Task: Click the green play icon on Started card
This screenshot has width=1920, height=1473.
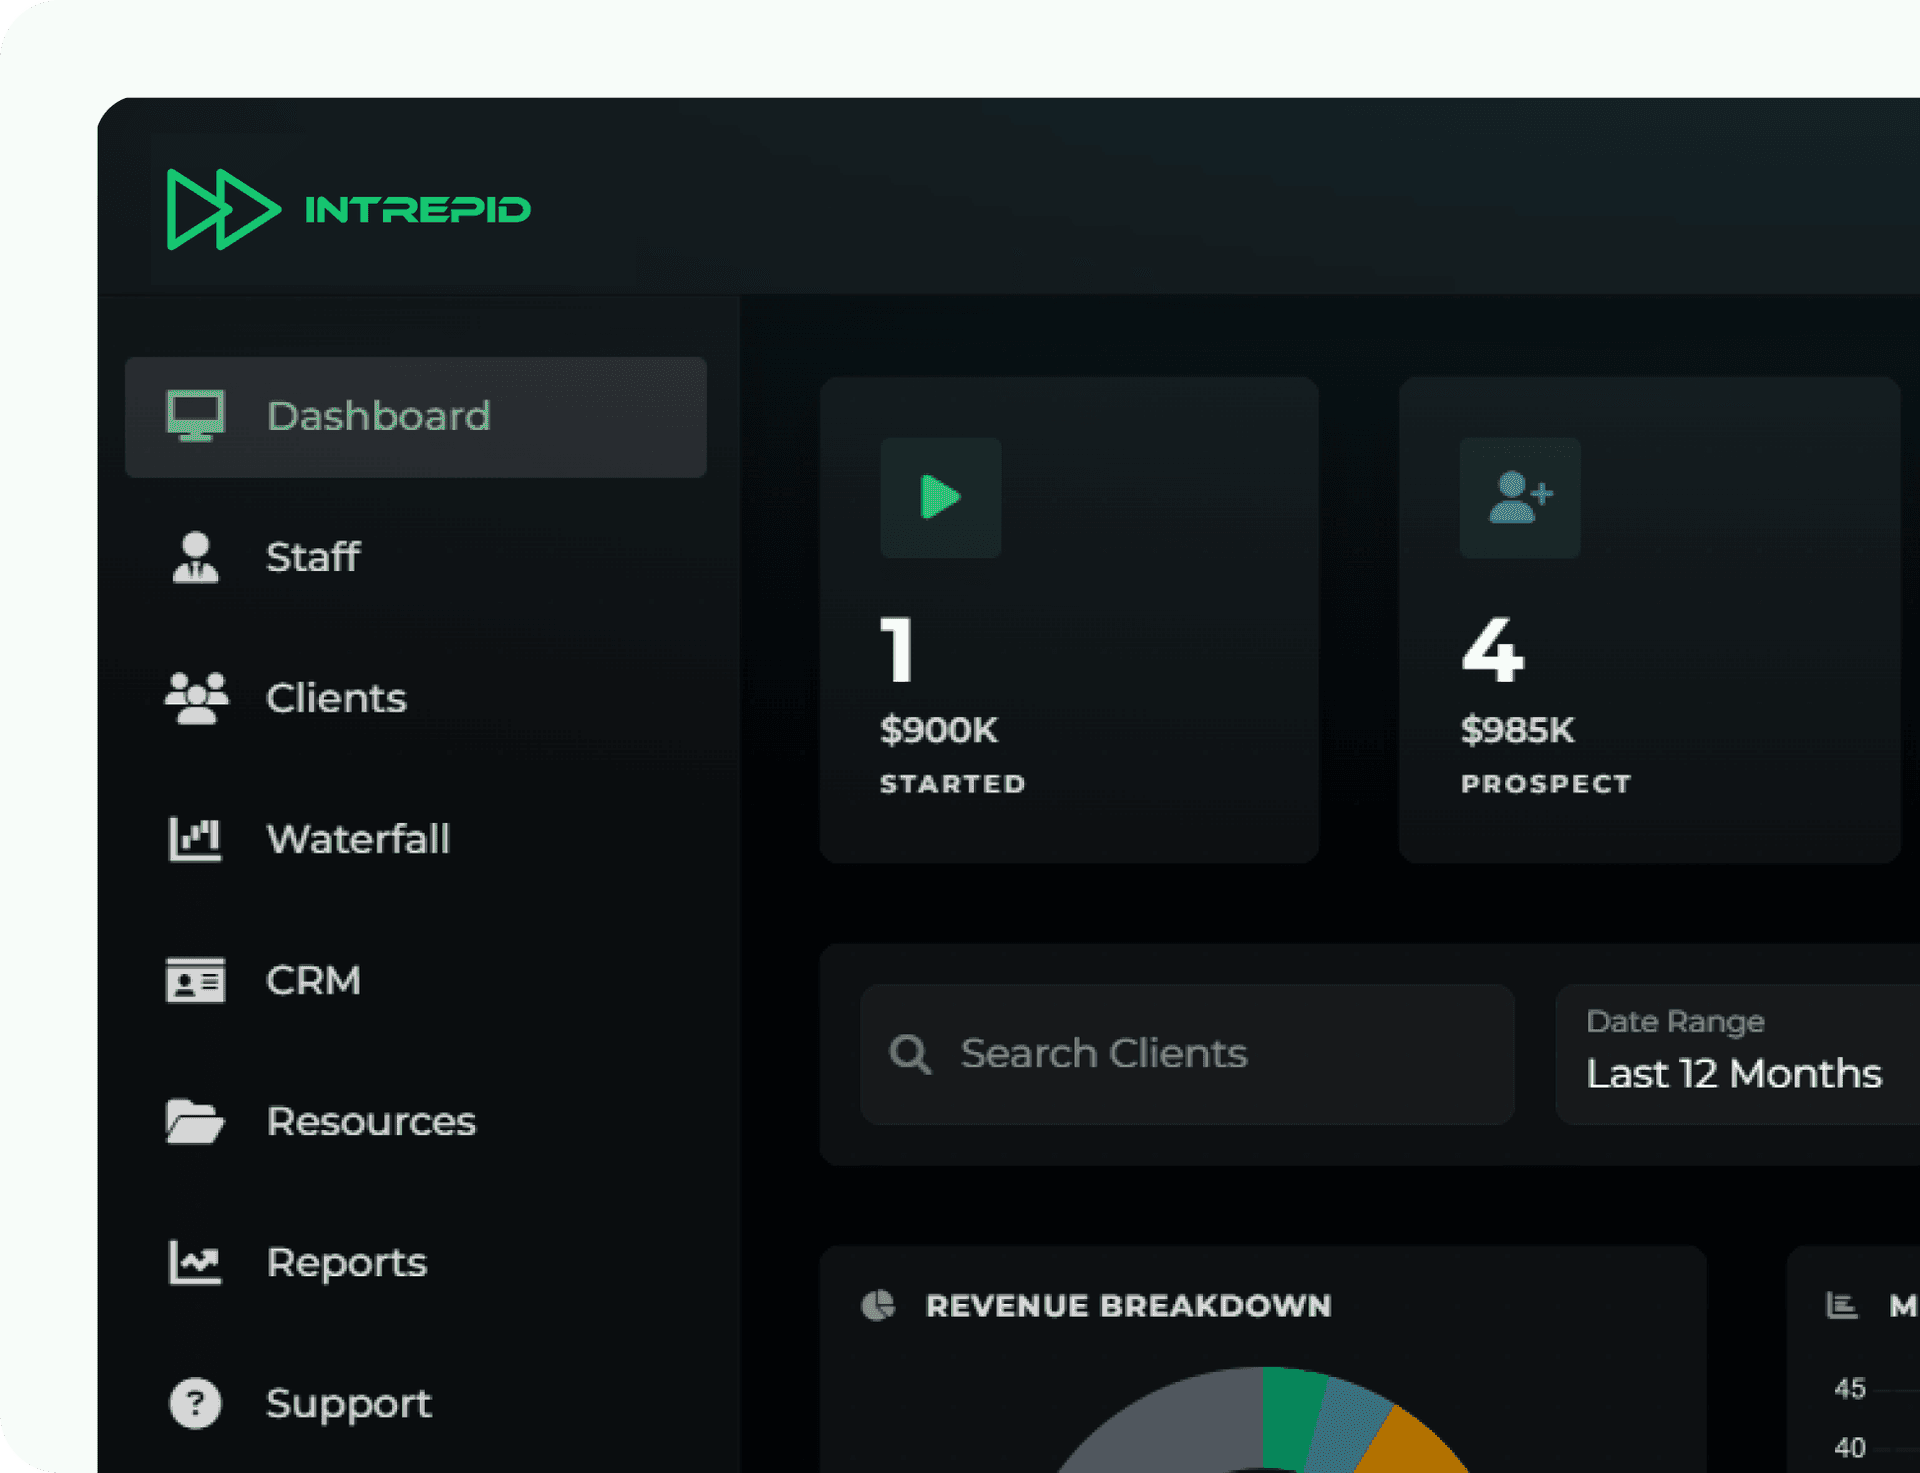Action: pos(939,498)
